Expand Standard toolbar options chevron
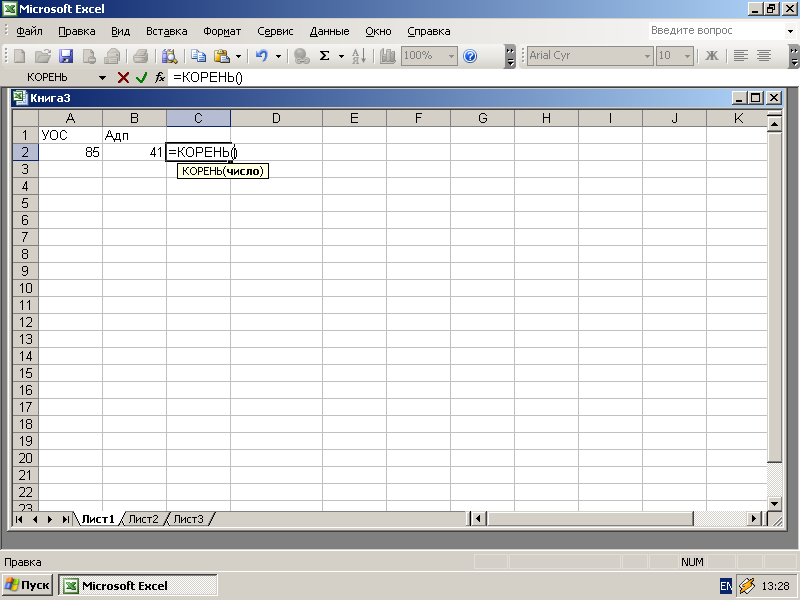 pyautogui.click(x=510, y=56)
